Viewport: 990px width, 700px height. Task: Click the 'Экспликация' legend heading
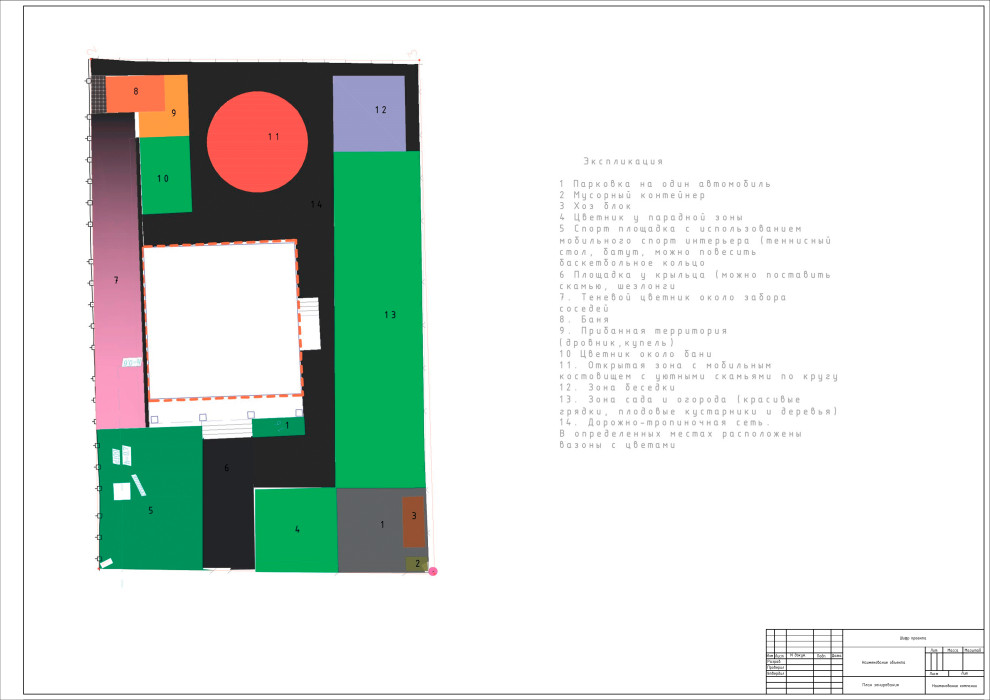[623, 161]
